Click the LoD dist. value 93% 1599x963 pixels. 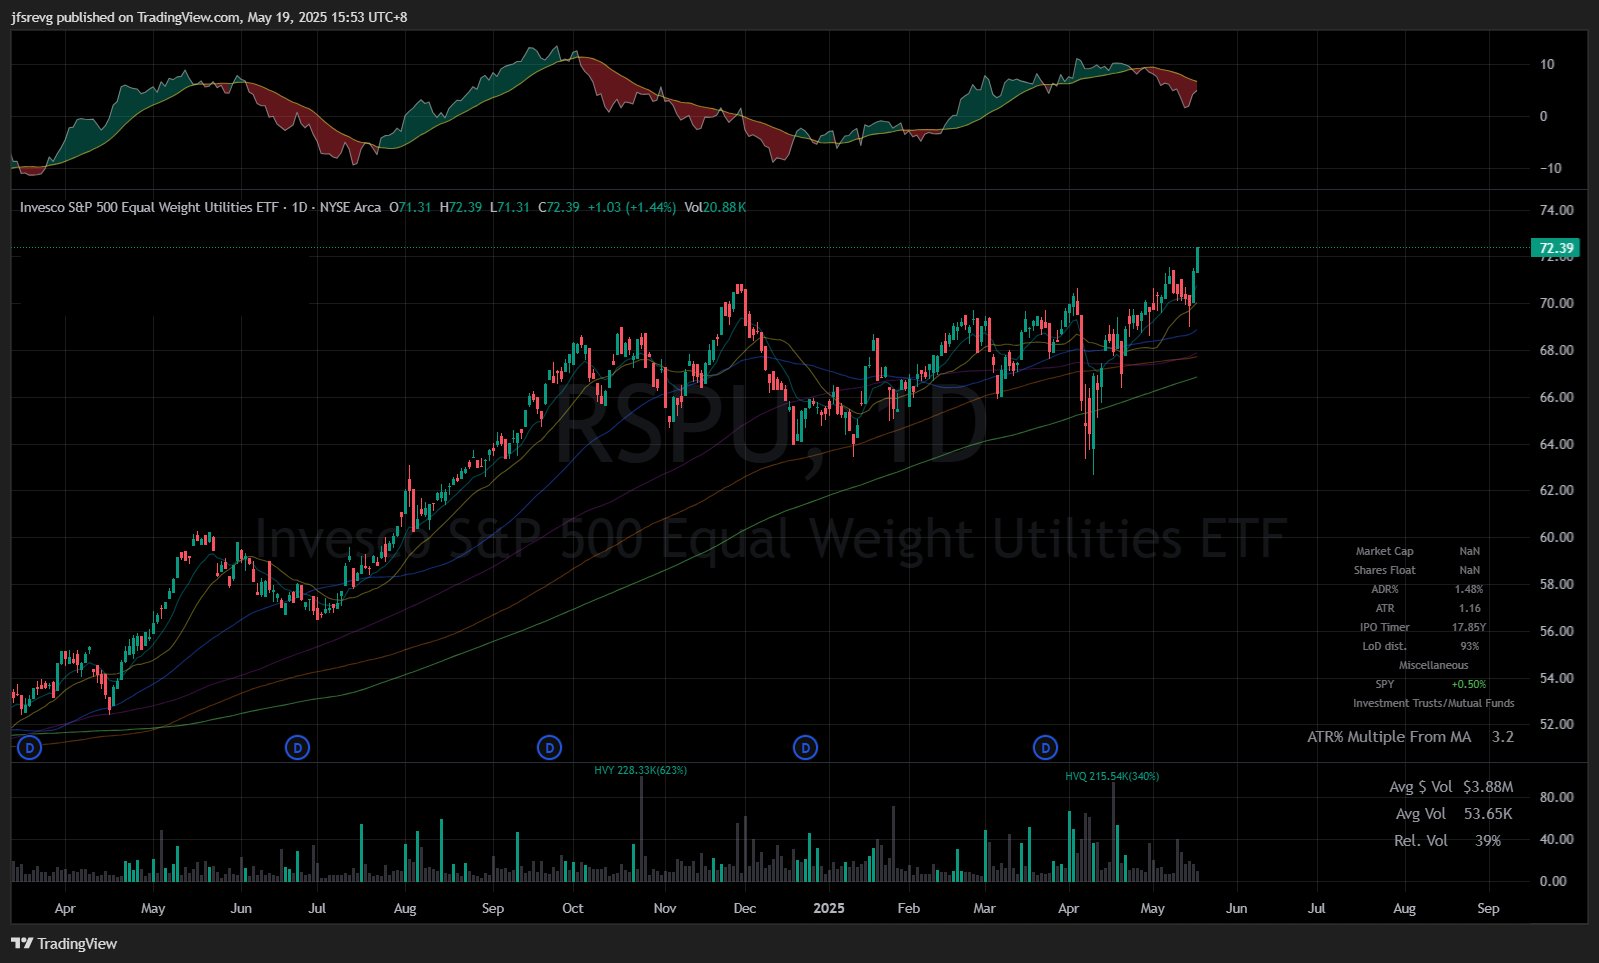point(1469,646)
